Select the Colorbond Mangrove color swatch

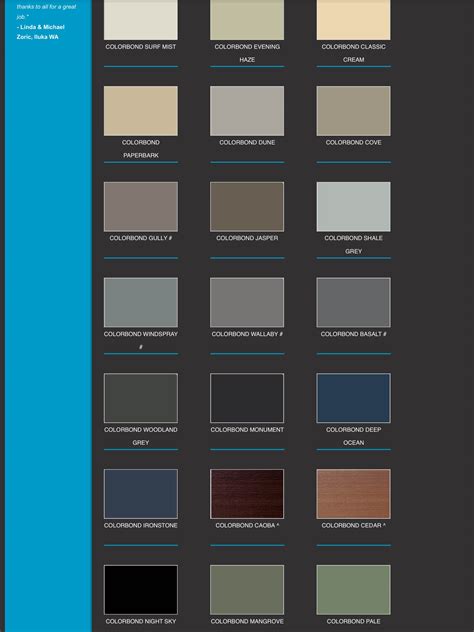pyautogui.click(x=247, y=590)
